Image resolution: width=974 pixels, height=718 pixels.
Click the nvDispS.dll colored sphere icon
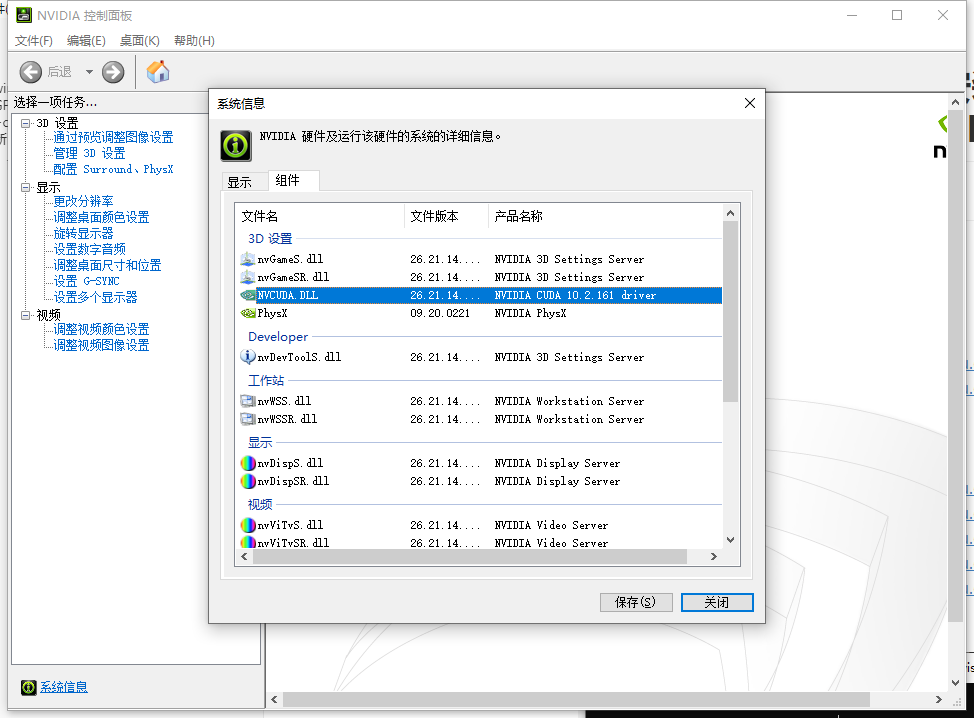pyautogui.click(x=247, y=462)
